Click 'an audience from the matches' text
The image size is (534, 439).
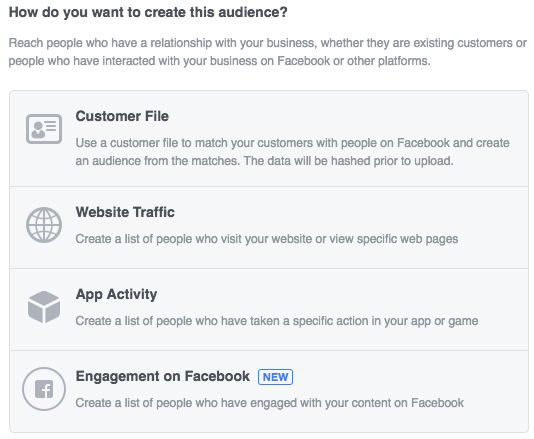158,161
